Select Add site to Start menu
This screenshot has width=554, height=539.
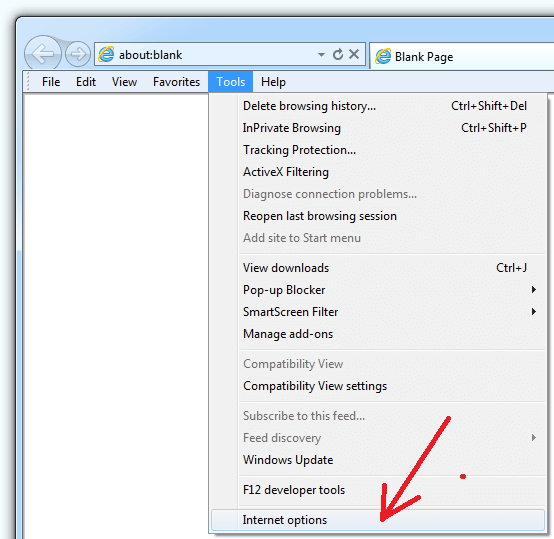[x=378, y=238]
